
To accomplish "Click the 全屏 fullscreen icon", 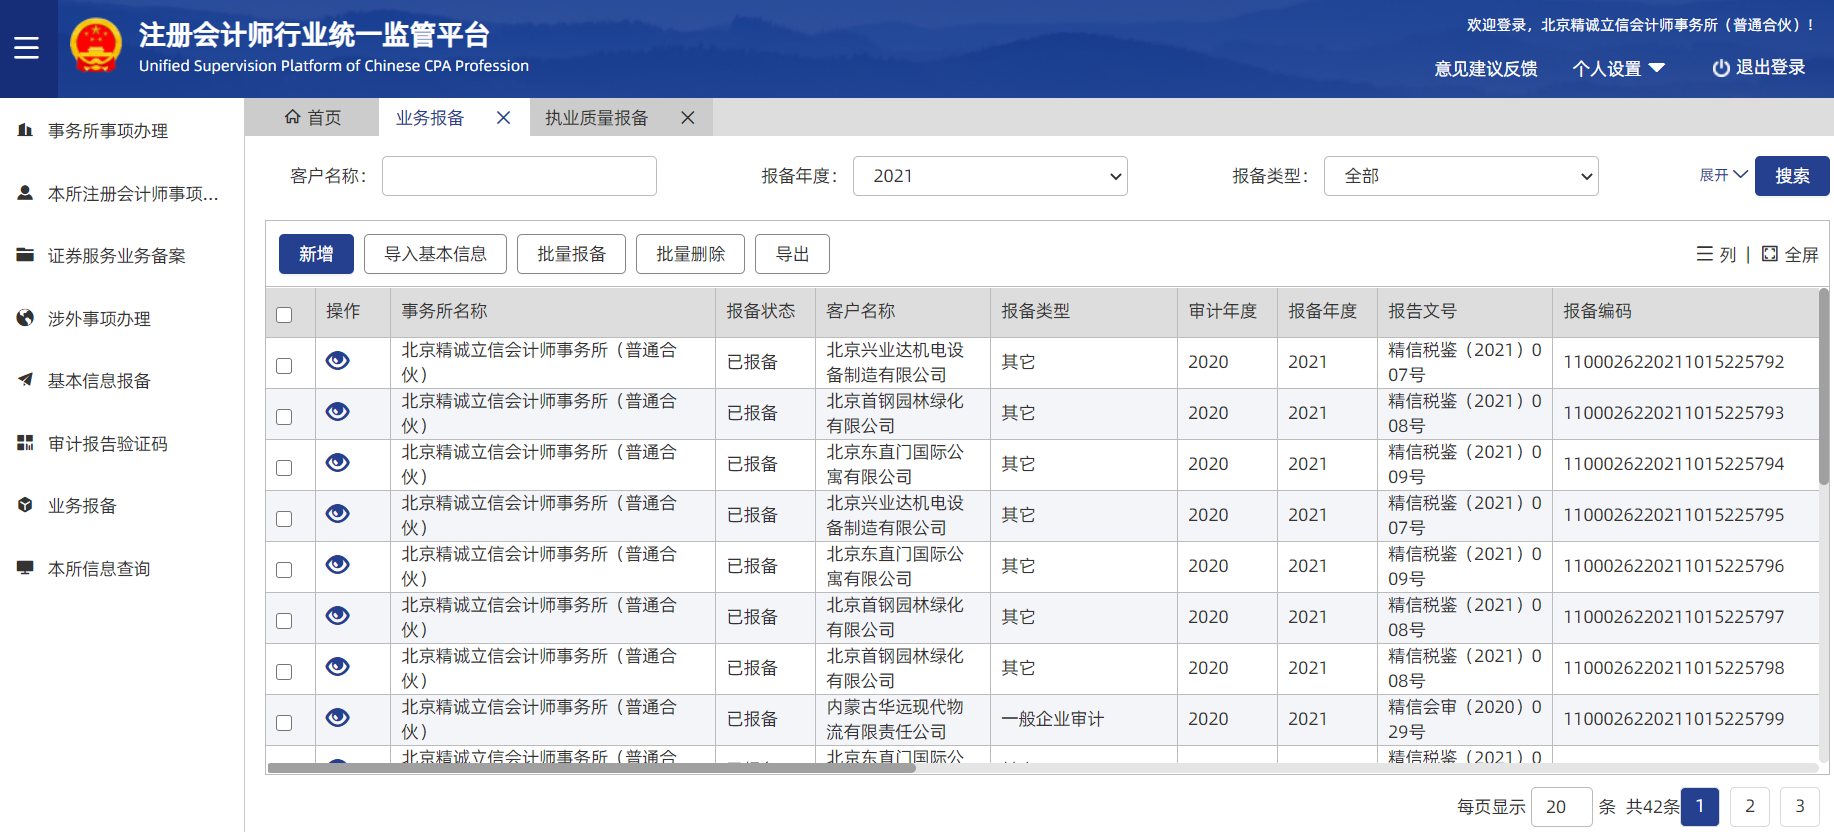I will tap(1769, 254).
